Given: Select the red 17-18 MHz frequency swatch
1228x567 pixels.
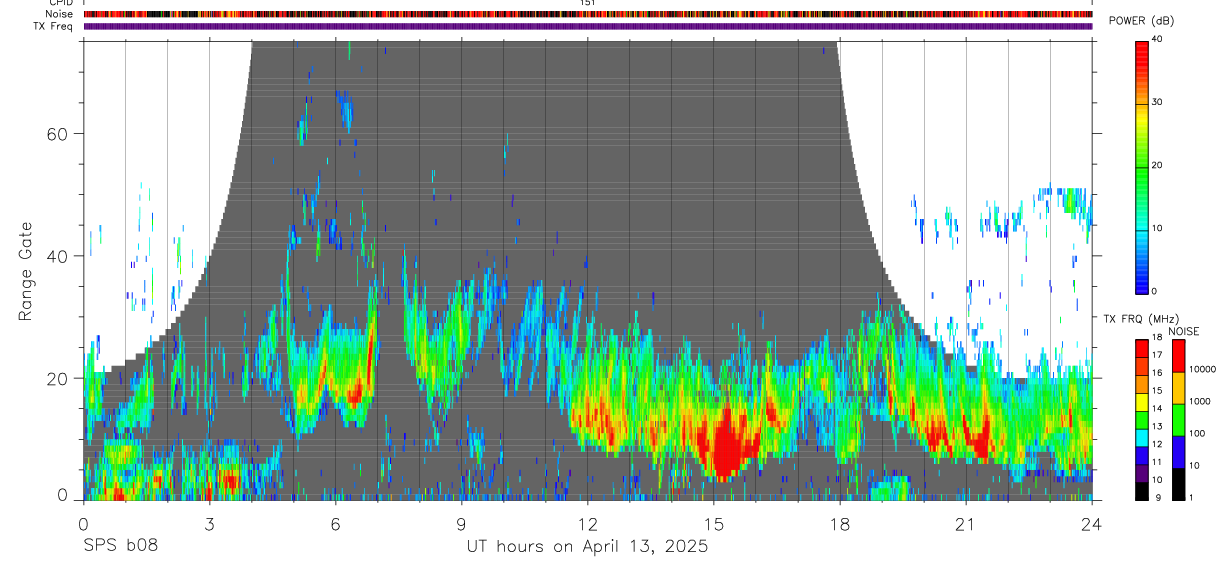Looking at the screenshot, I should point(1142,348).
